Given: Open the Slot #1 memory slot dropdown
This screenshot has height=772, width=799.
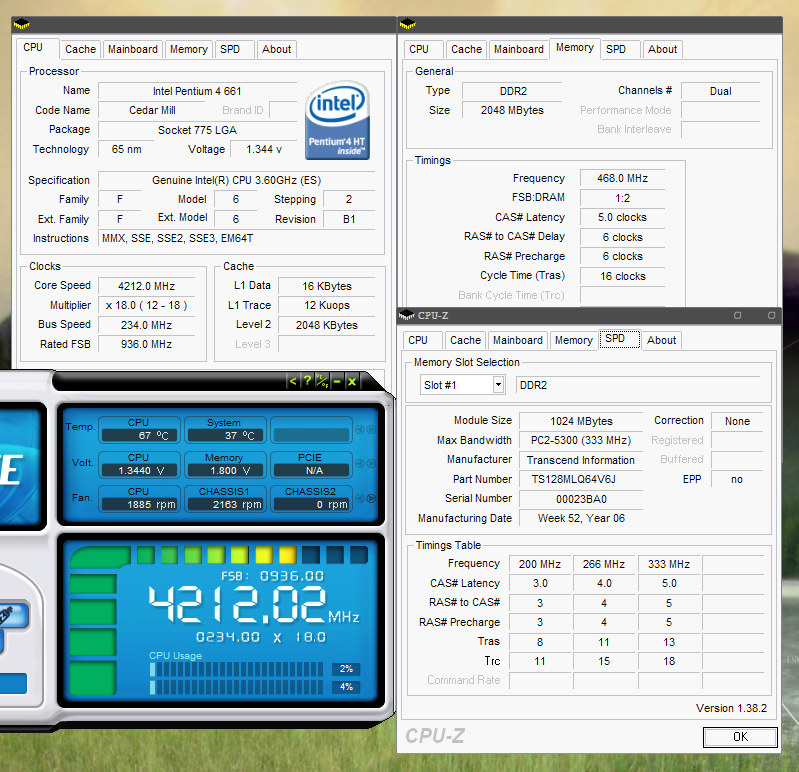Looking at the screenshot, I should [x=498, y=385].
